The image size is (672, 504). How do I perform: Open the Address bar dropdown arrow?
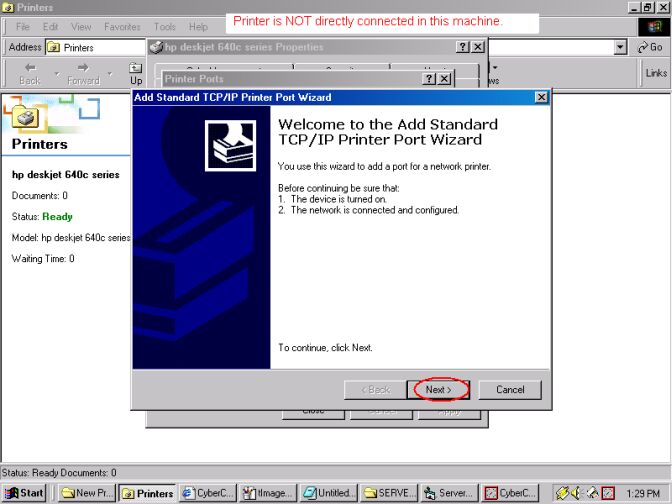621,47
